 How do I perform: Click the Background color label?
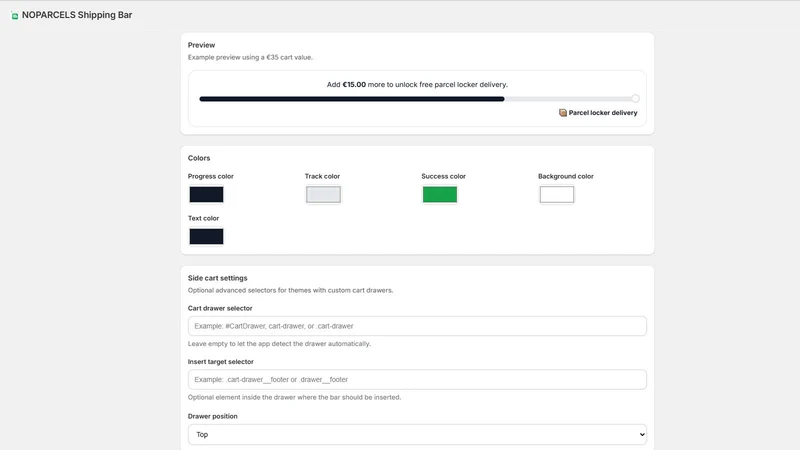566,176
